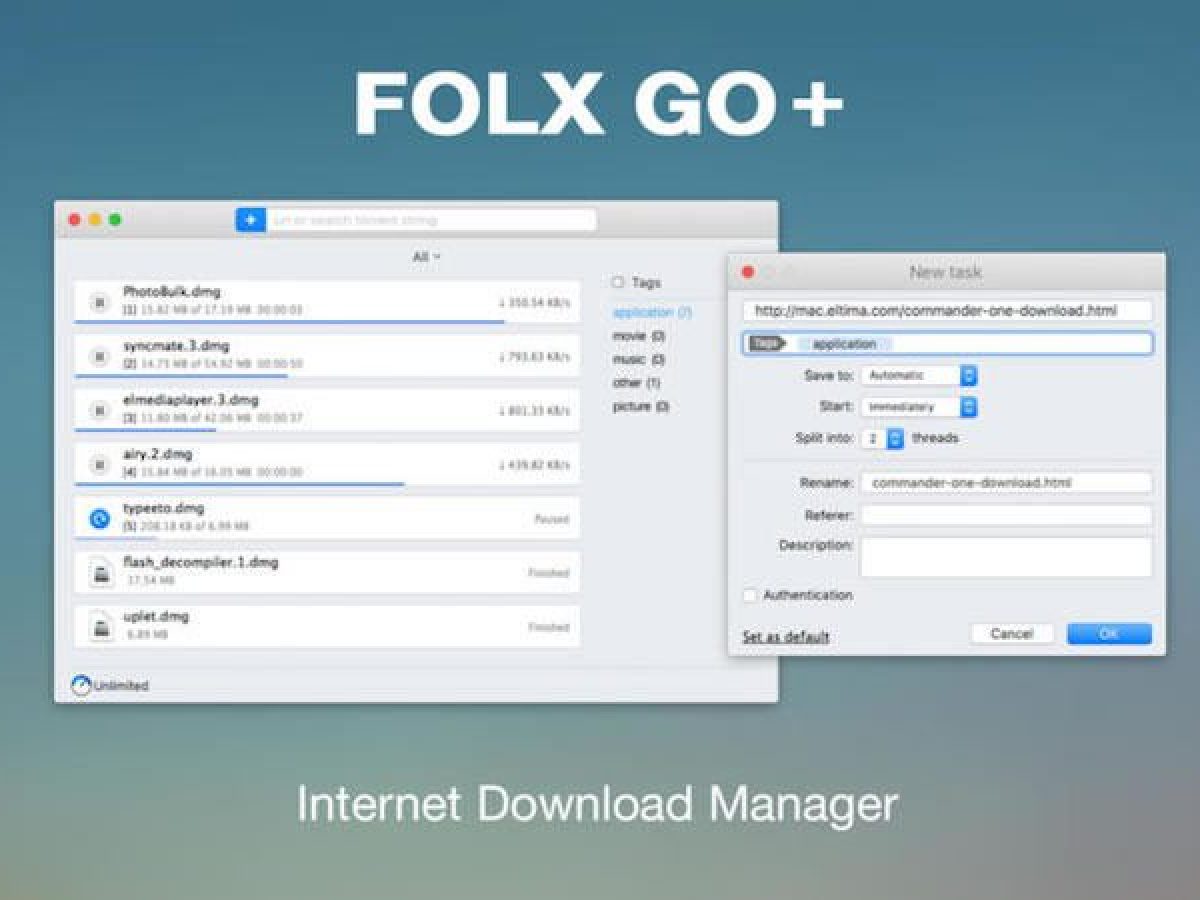The image size is (1200, 900).
Task: Click the Unlimited speed label
Action: [121, 686]
